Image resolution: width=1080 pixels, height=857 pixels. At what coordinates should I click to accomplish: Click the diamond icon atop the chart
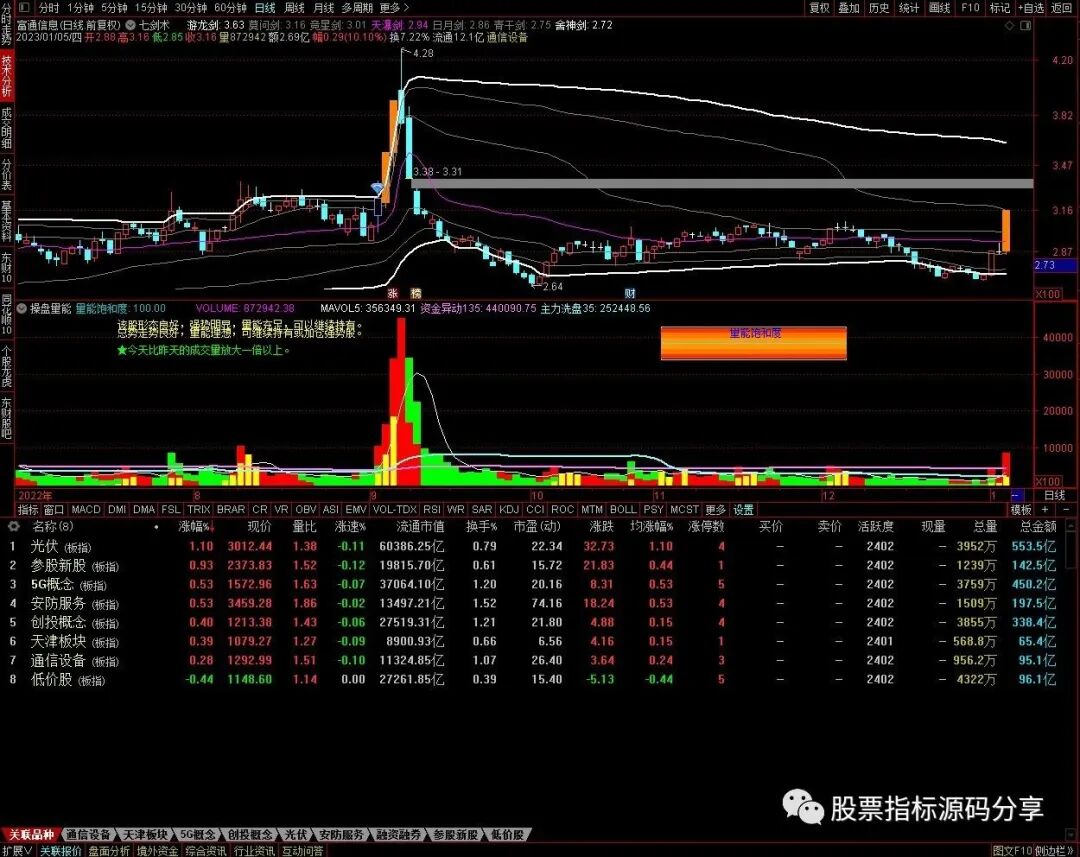coord(1009,25)
